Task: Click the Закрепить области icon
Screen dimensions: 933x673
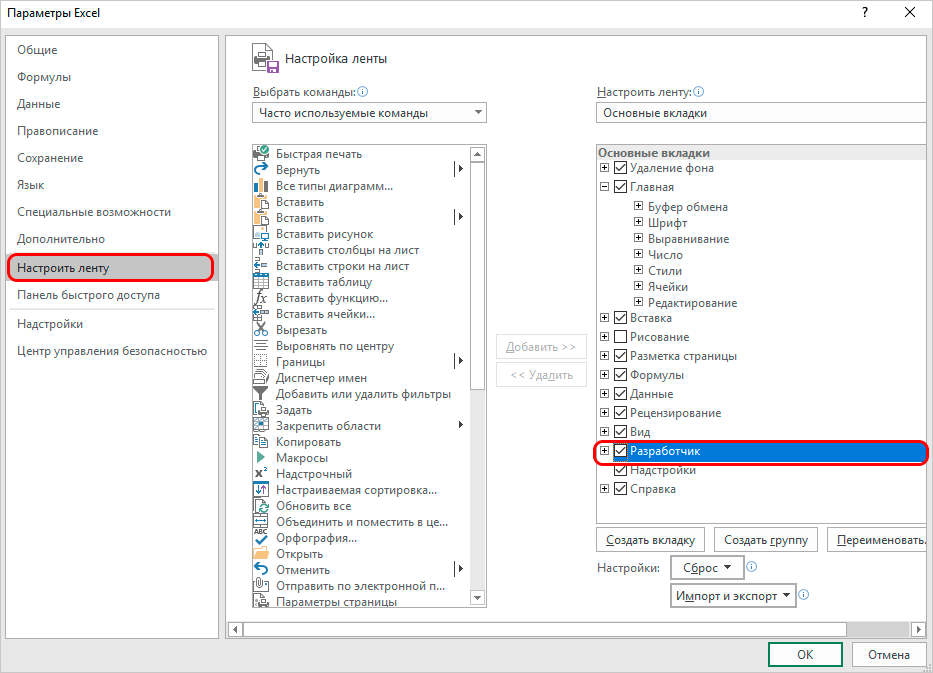Action: coord(261,425)
